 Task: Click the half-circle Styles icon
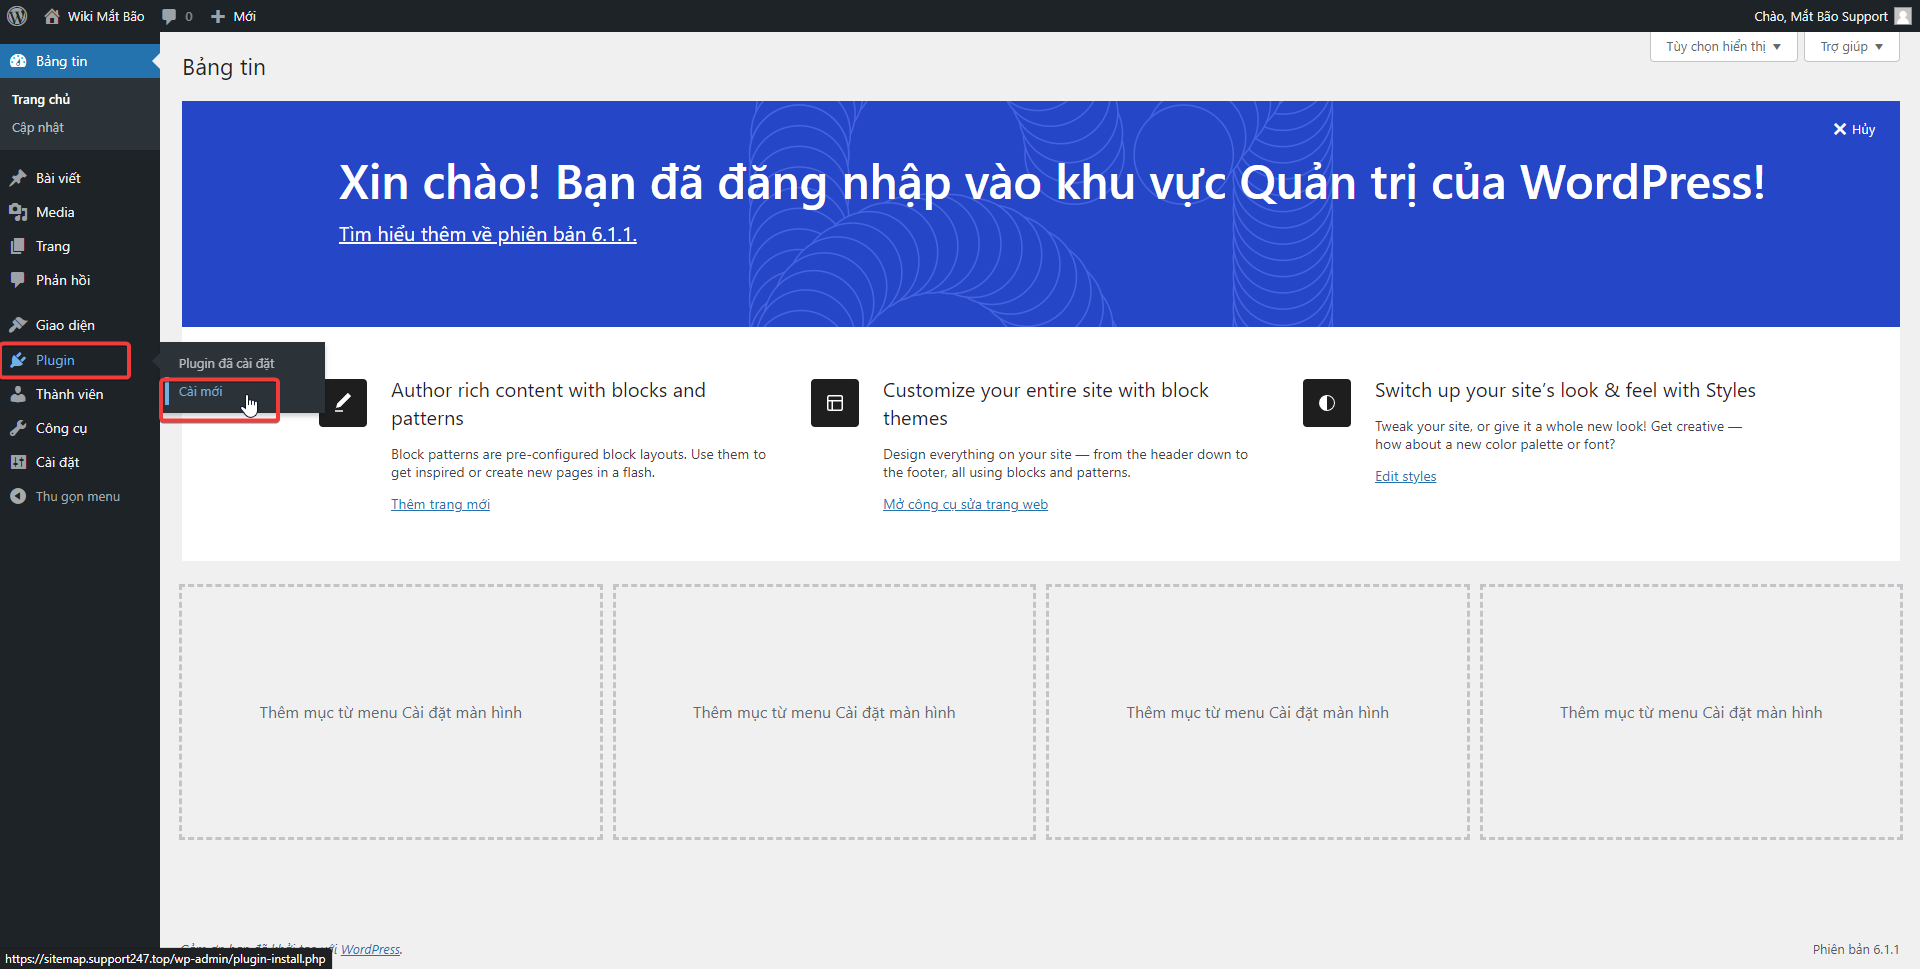point(1327,403)
